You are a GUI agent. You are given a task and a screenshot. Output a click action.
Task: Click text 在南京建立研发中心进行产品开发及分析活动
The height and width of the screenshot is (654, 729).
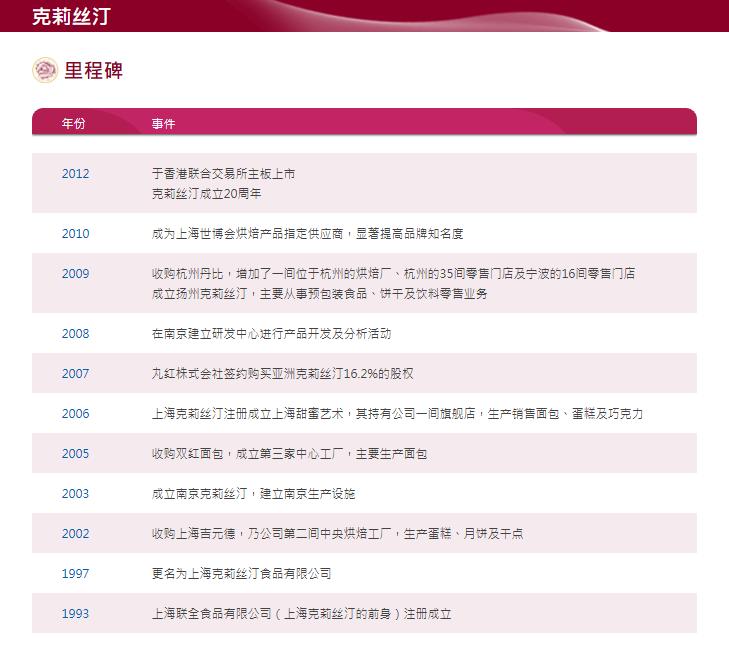pyautogui.click(x=271, y=333)
